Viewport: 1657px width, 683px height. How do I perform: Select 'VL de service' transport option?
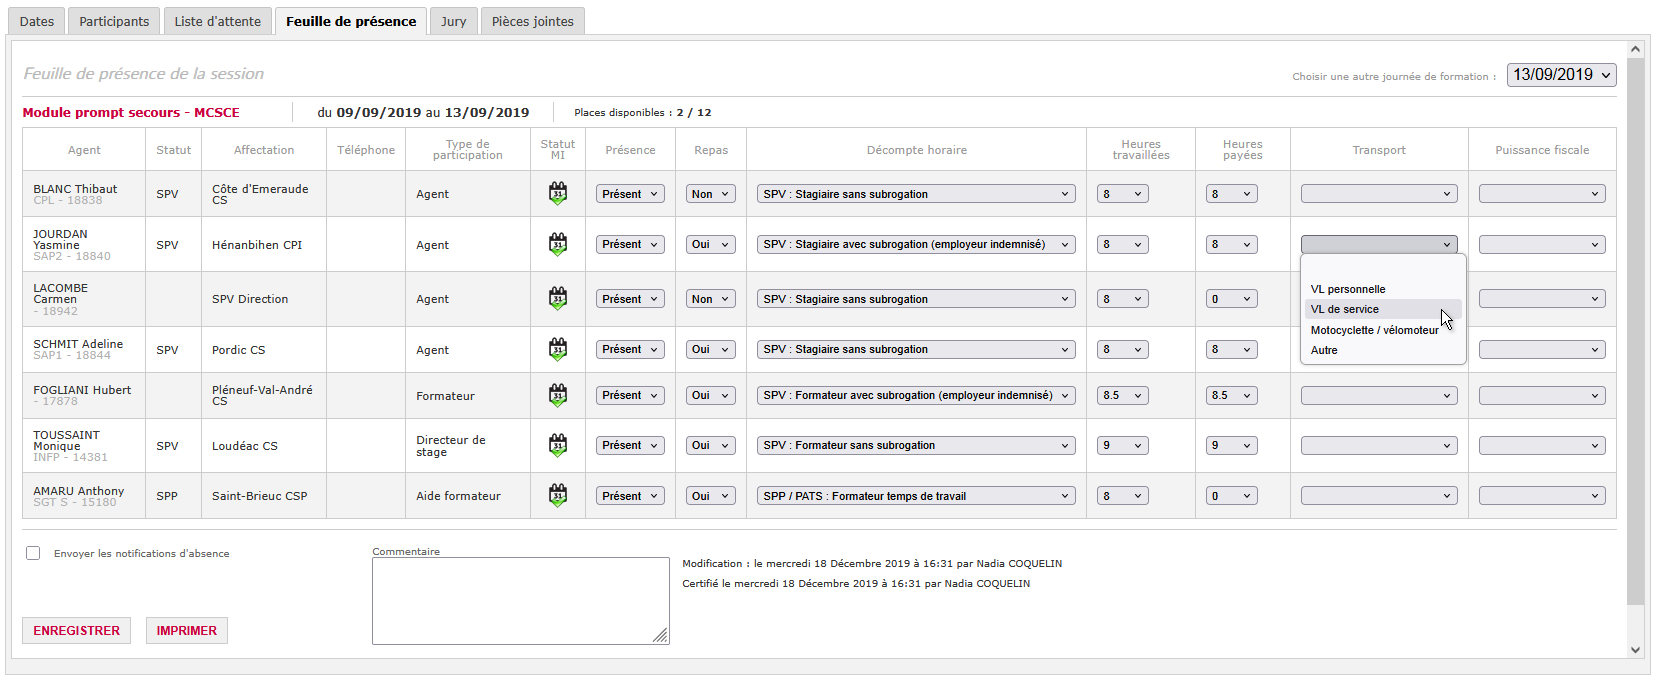point(1383,309)
